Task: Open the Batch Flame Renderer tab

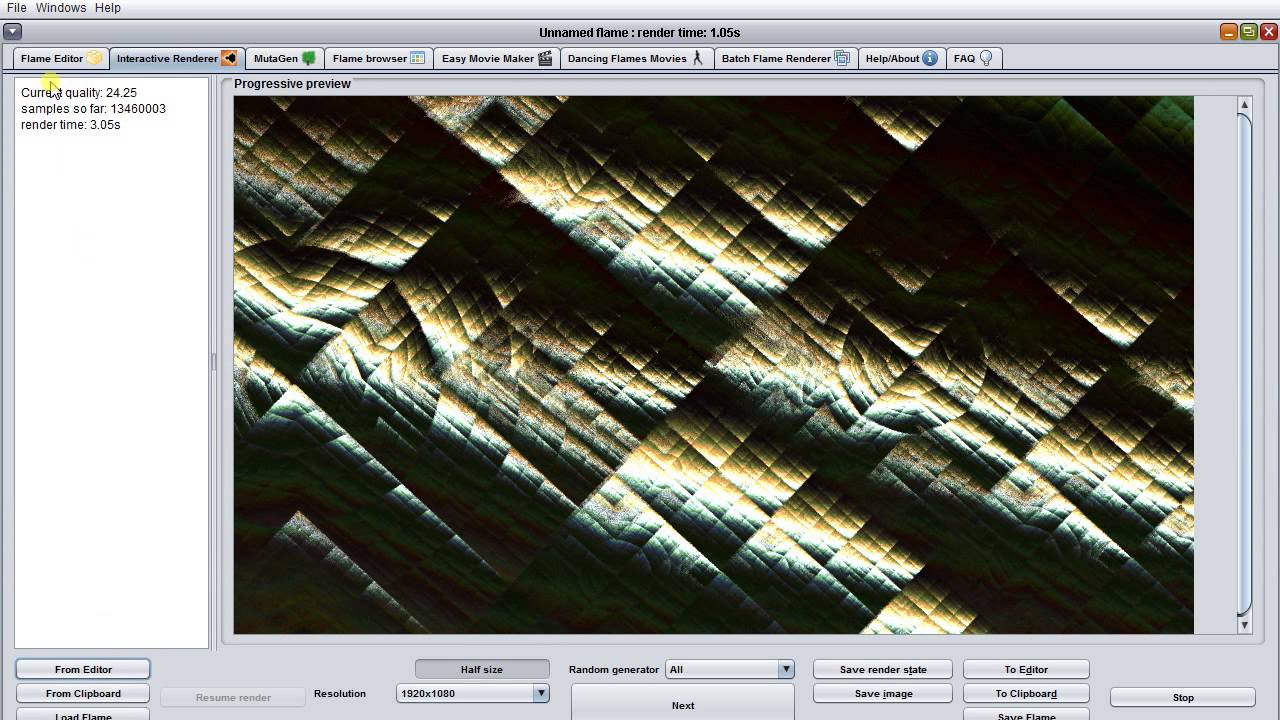Action: coord(786,58)
